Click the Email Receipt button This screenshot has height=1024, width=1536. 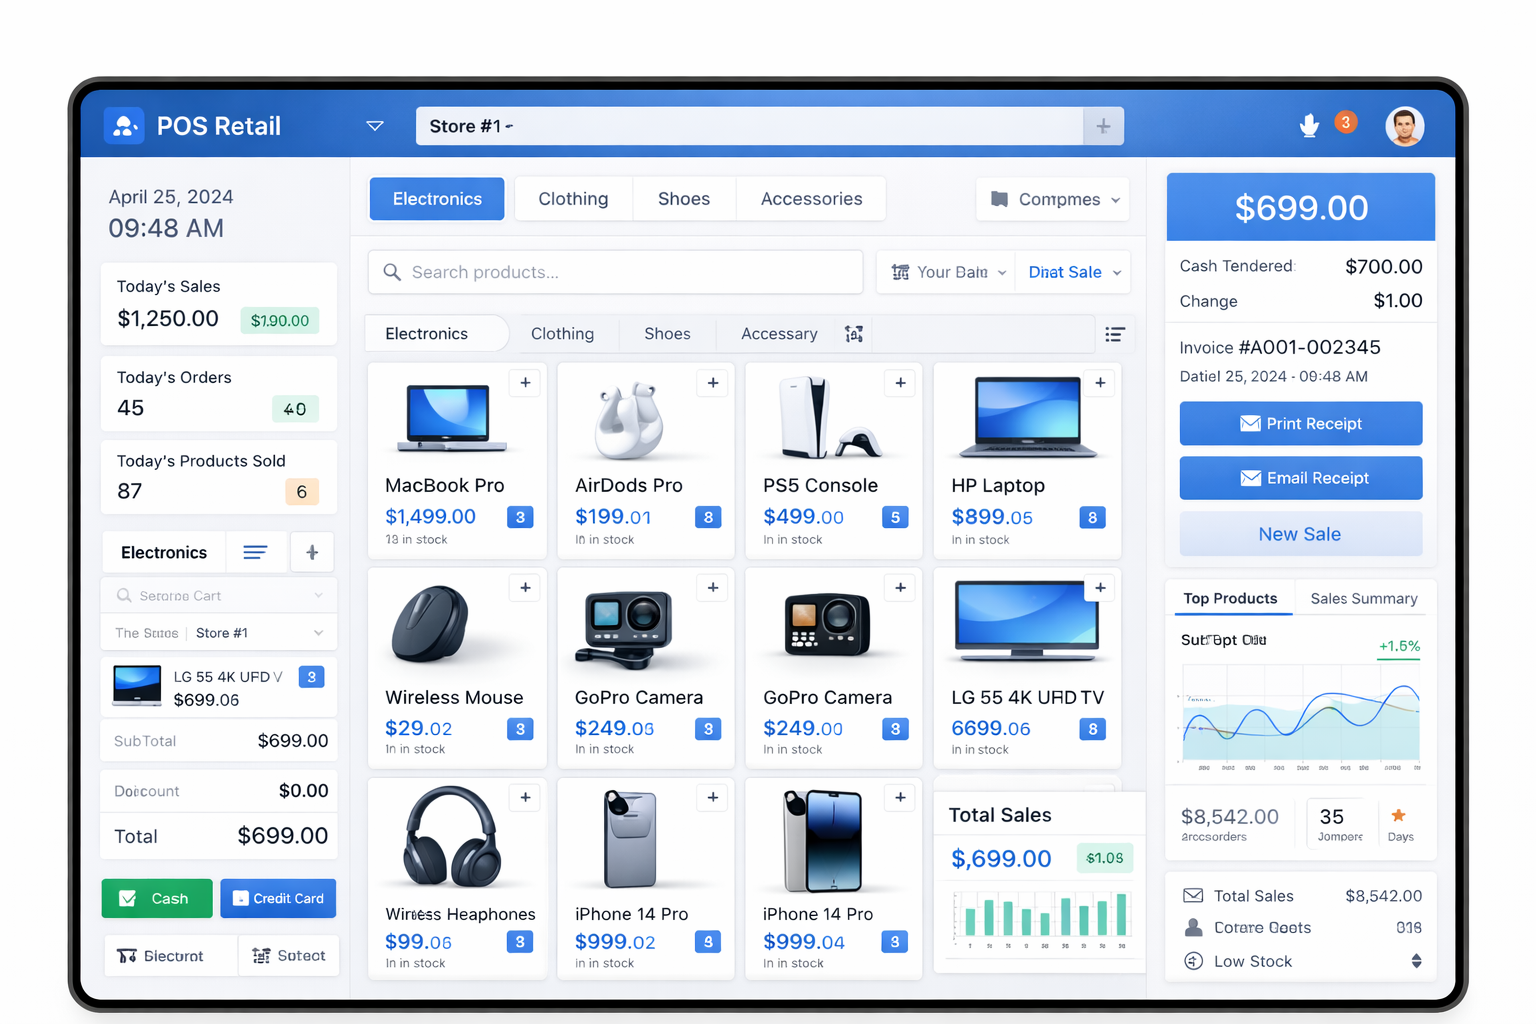[1301, 478]
